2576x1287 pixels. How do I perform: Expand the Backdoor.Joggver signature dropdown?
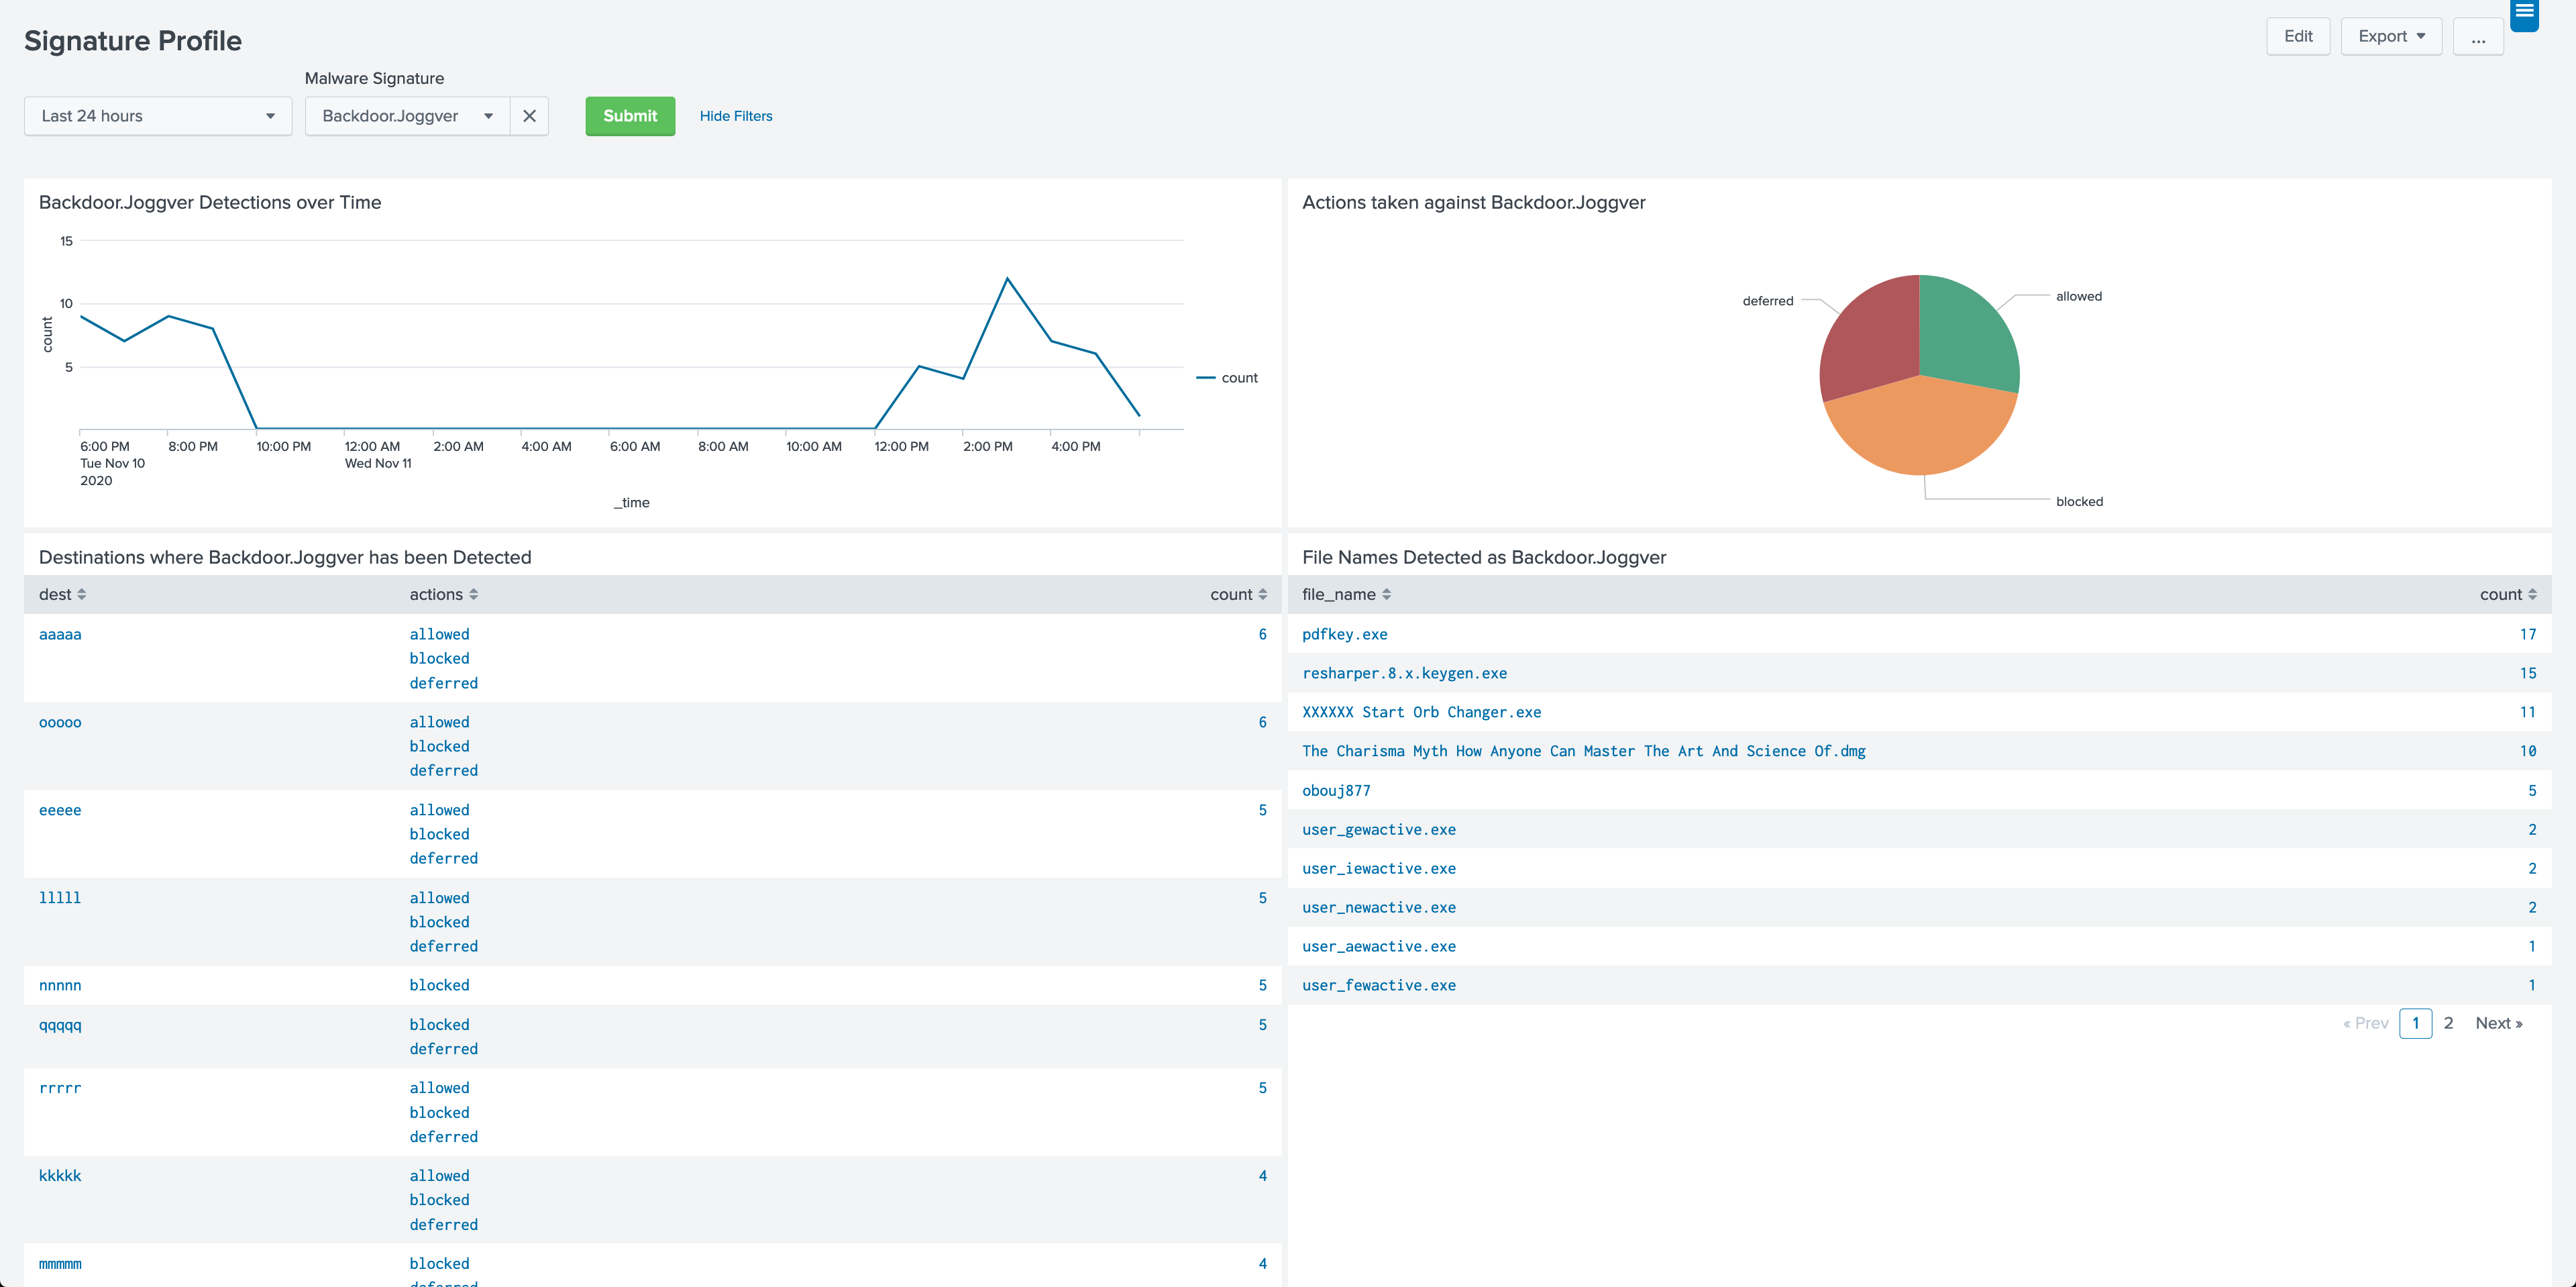408,116
